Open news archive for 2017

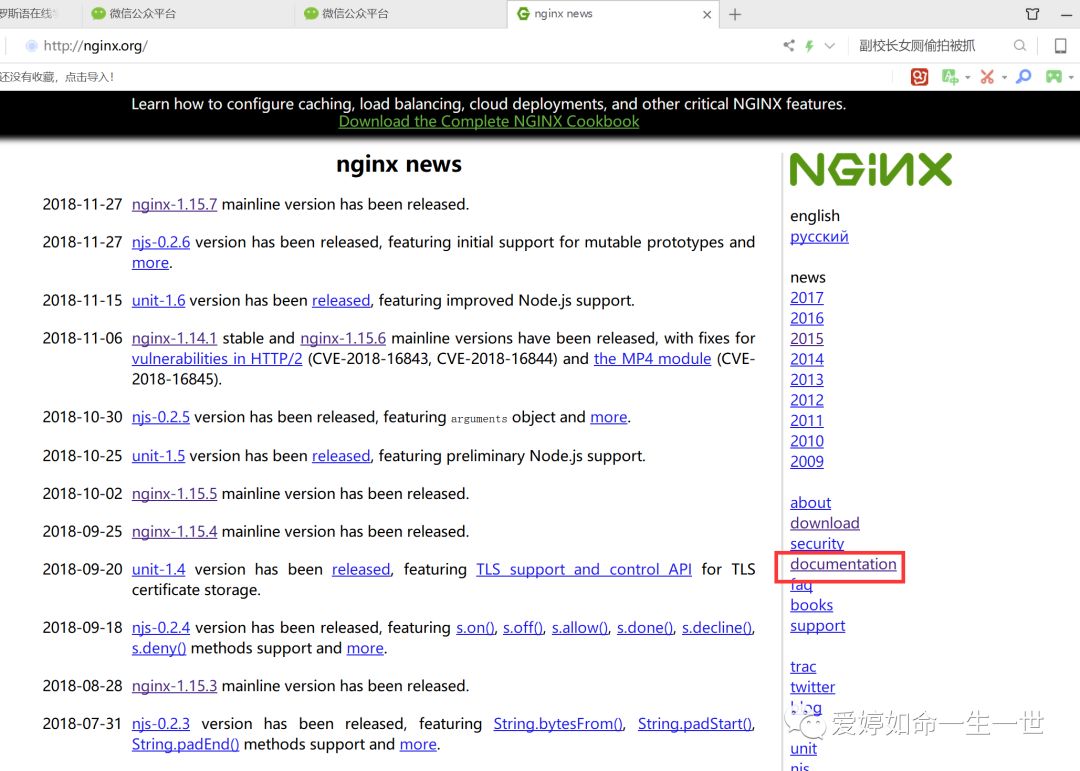[x=807, y=298]
